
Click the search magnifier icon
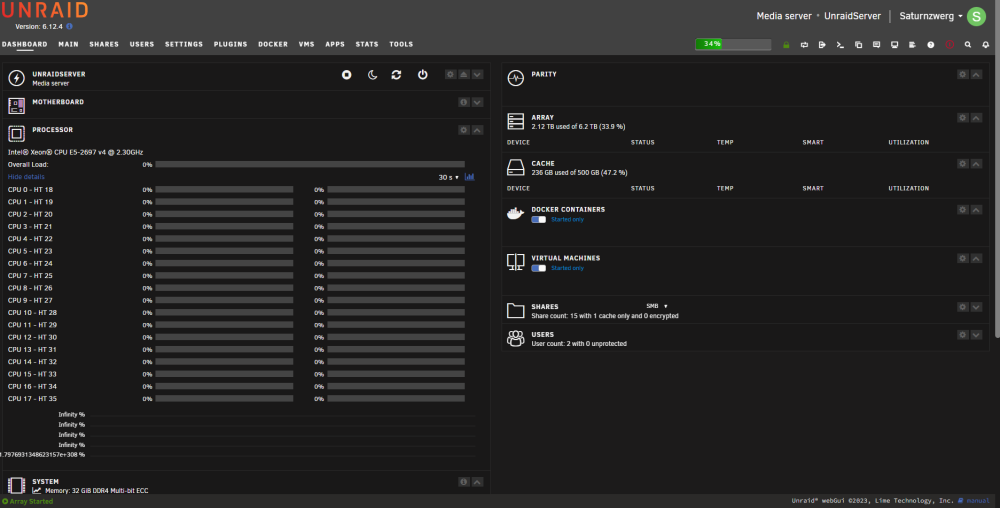(x=967, y=45)
